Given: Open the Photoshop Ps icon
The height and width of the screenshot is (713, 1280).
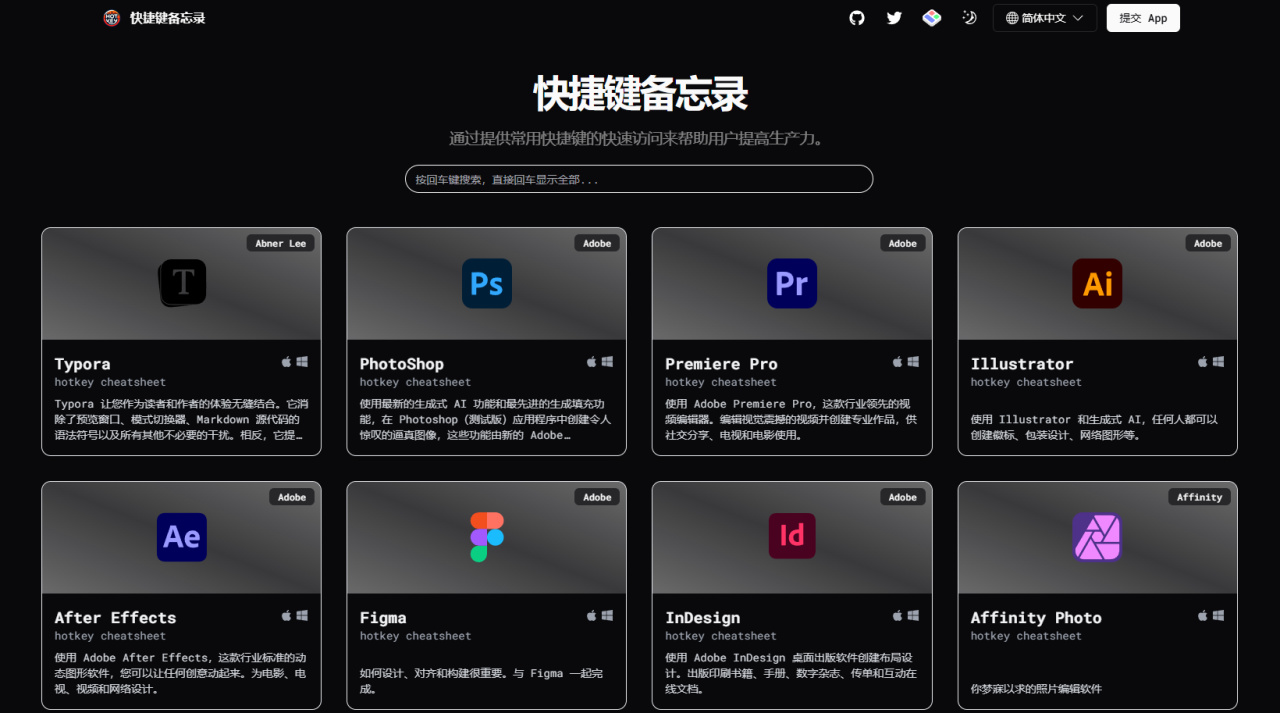Looking at the screenshot, I should point(487,283).
